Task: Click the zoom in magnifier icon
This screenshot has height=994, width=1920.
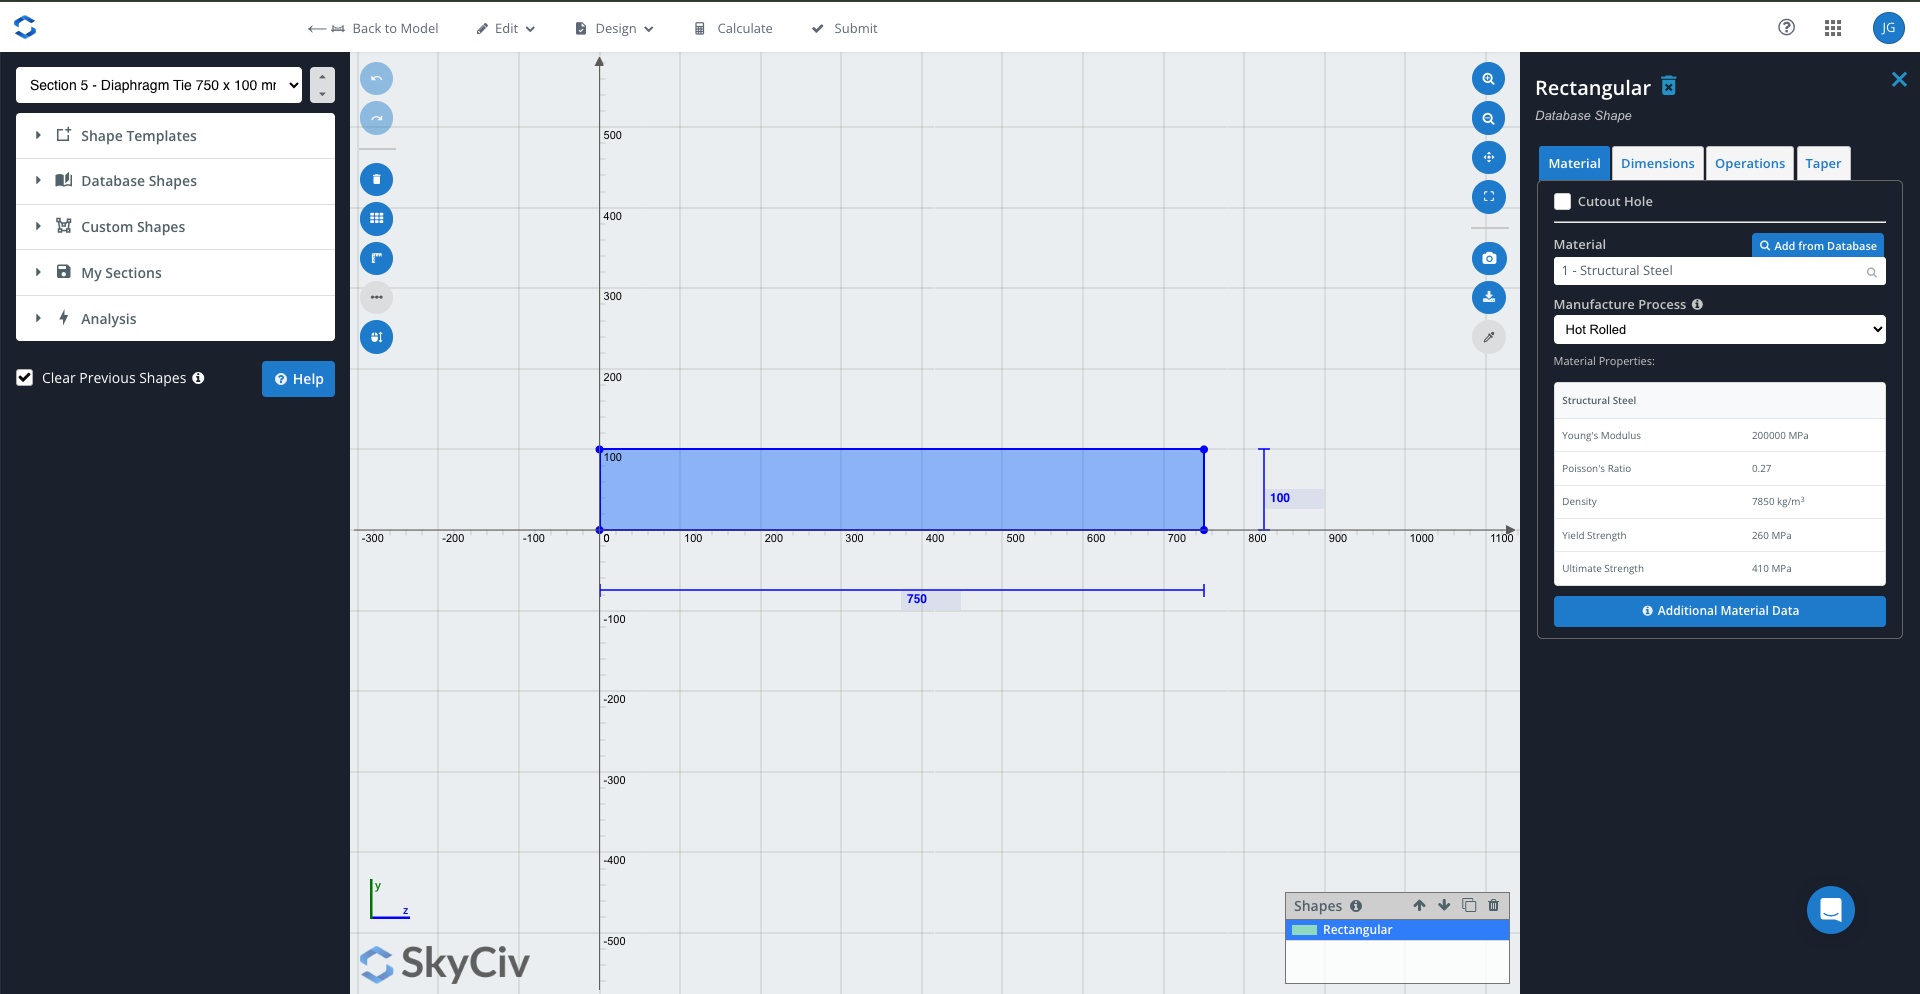Action: (1488, 79)
